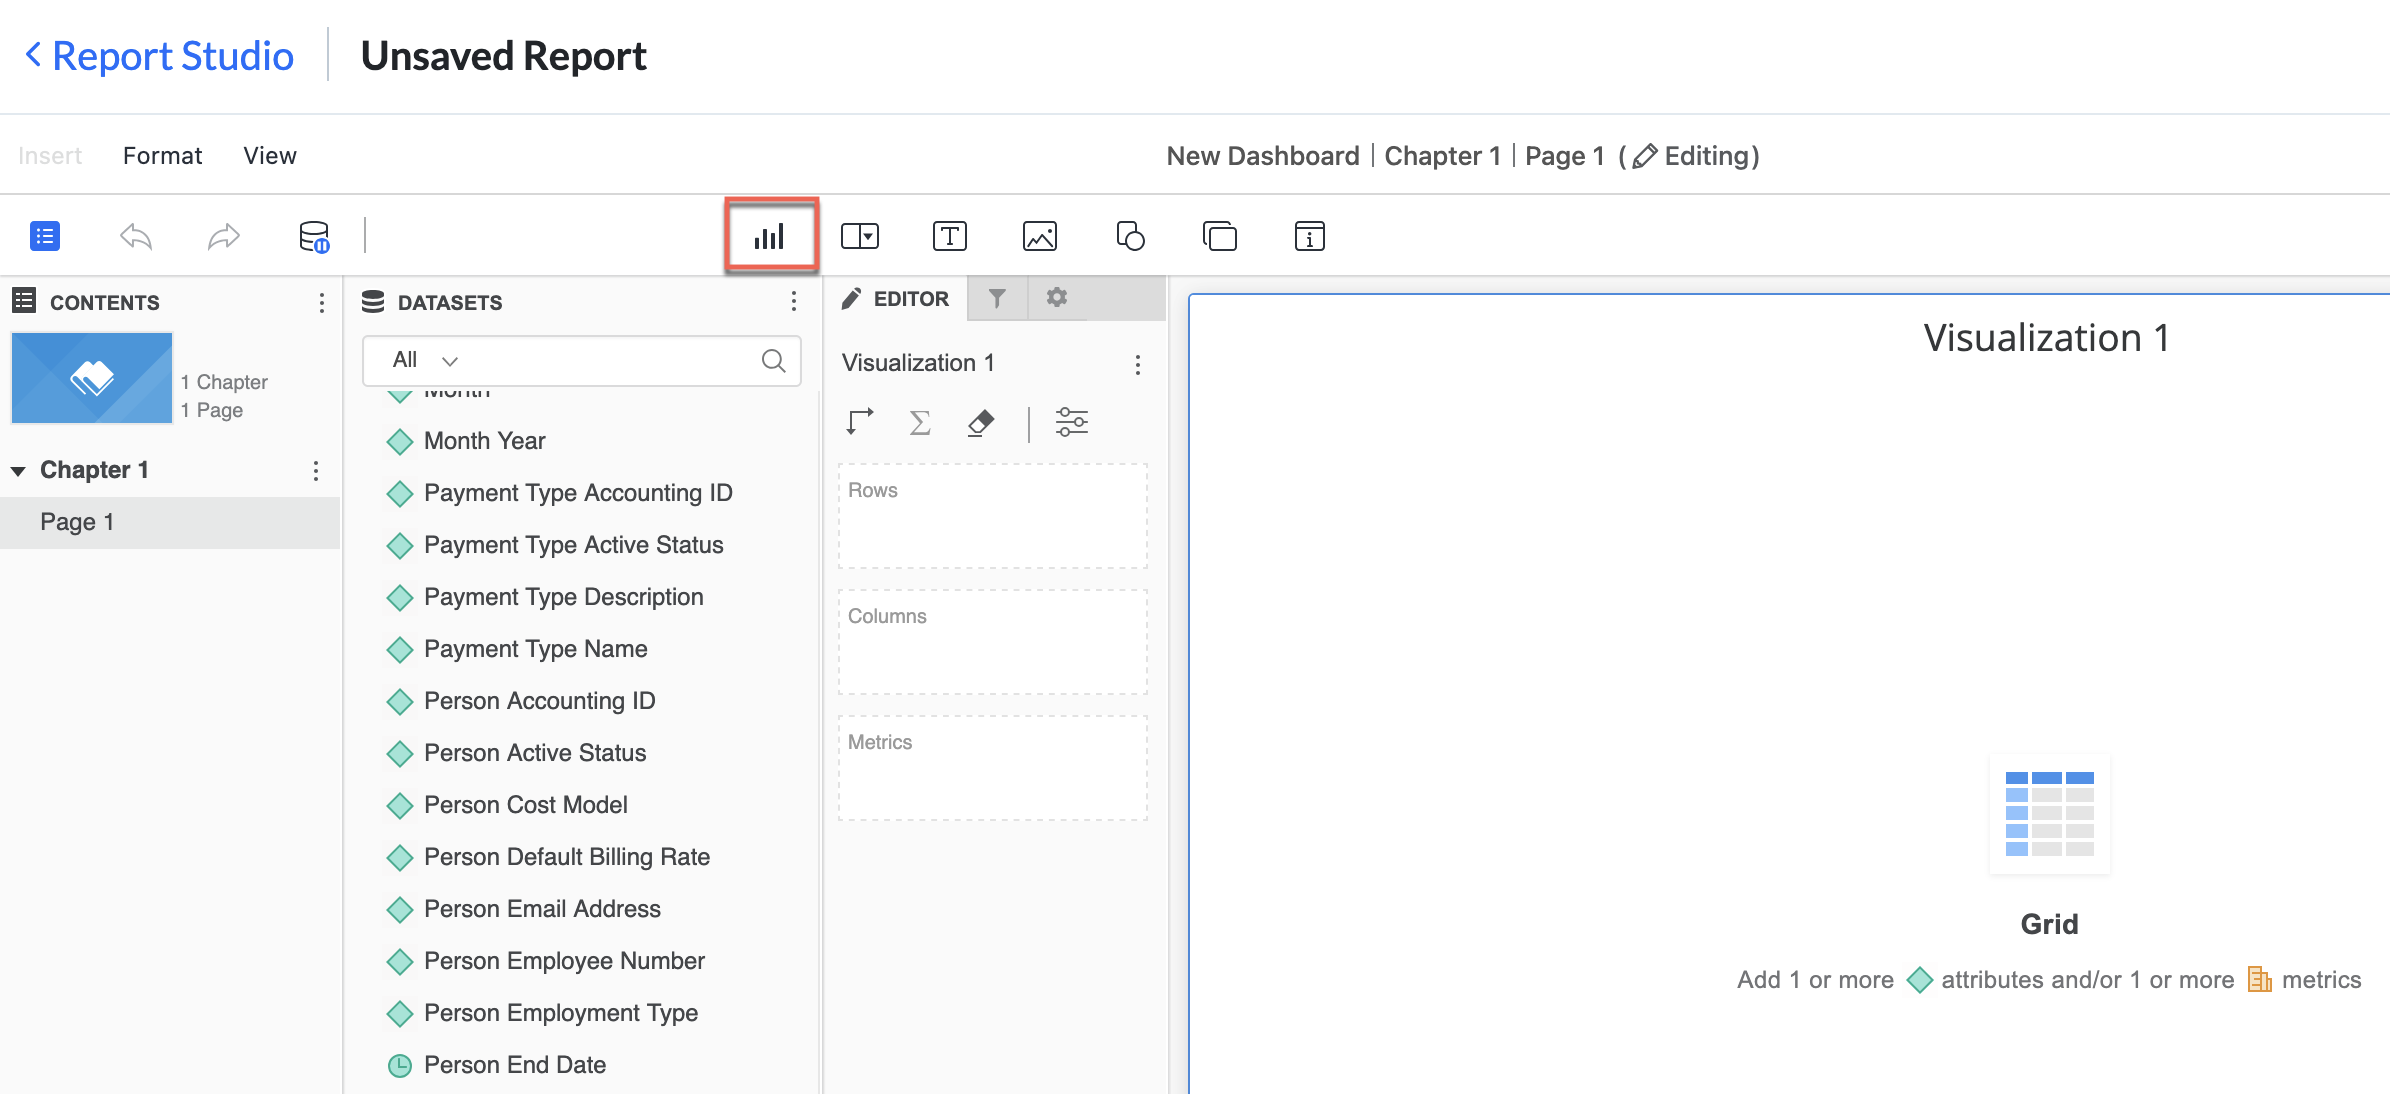Click the insert text box icon
This screenshot has width=2390, height=1094.
[949, 237]
